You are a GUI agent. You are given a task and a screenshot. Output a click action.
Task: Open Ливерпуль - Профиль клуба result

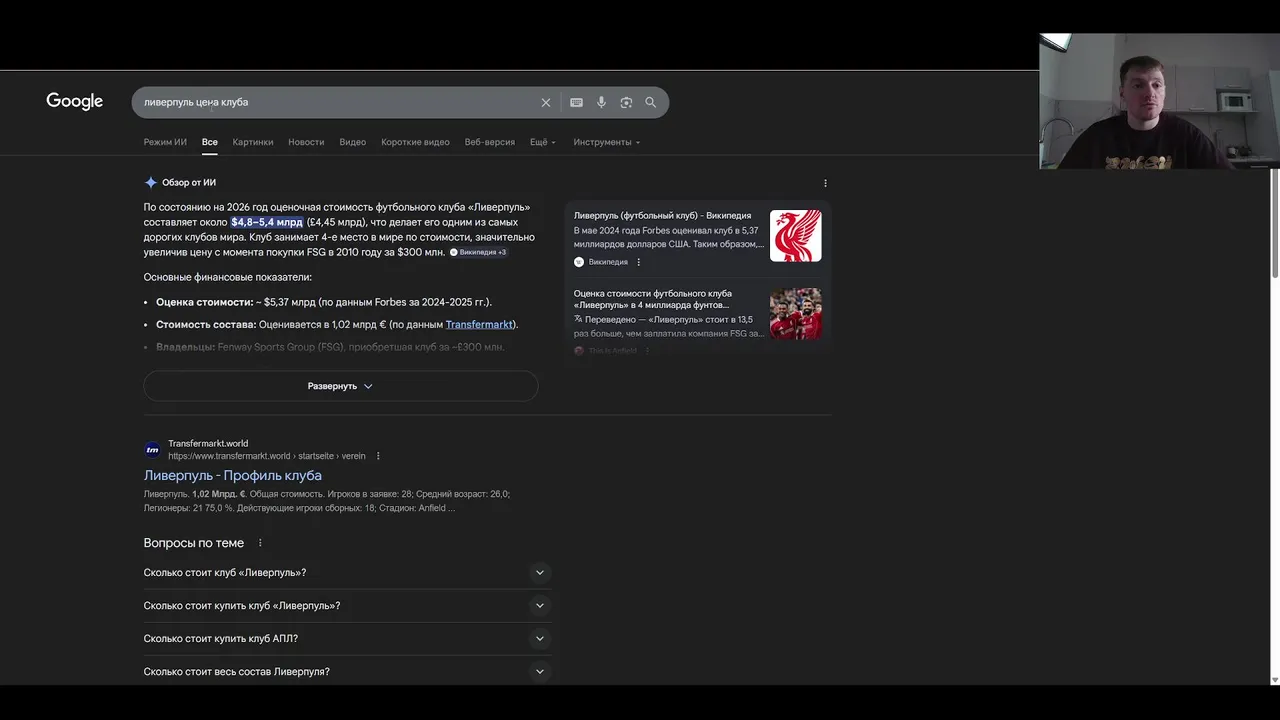(233, 475)
